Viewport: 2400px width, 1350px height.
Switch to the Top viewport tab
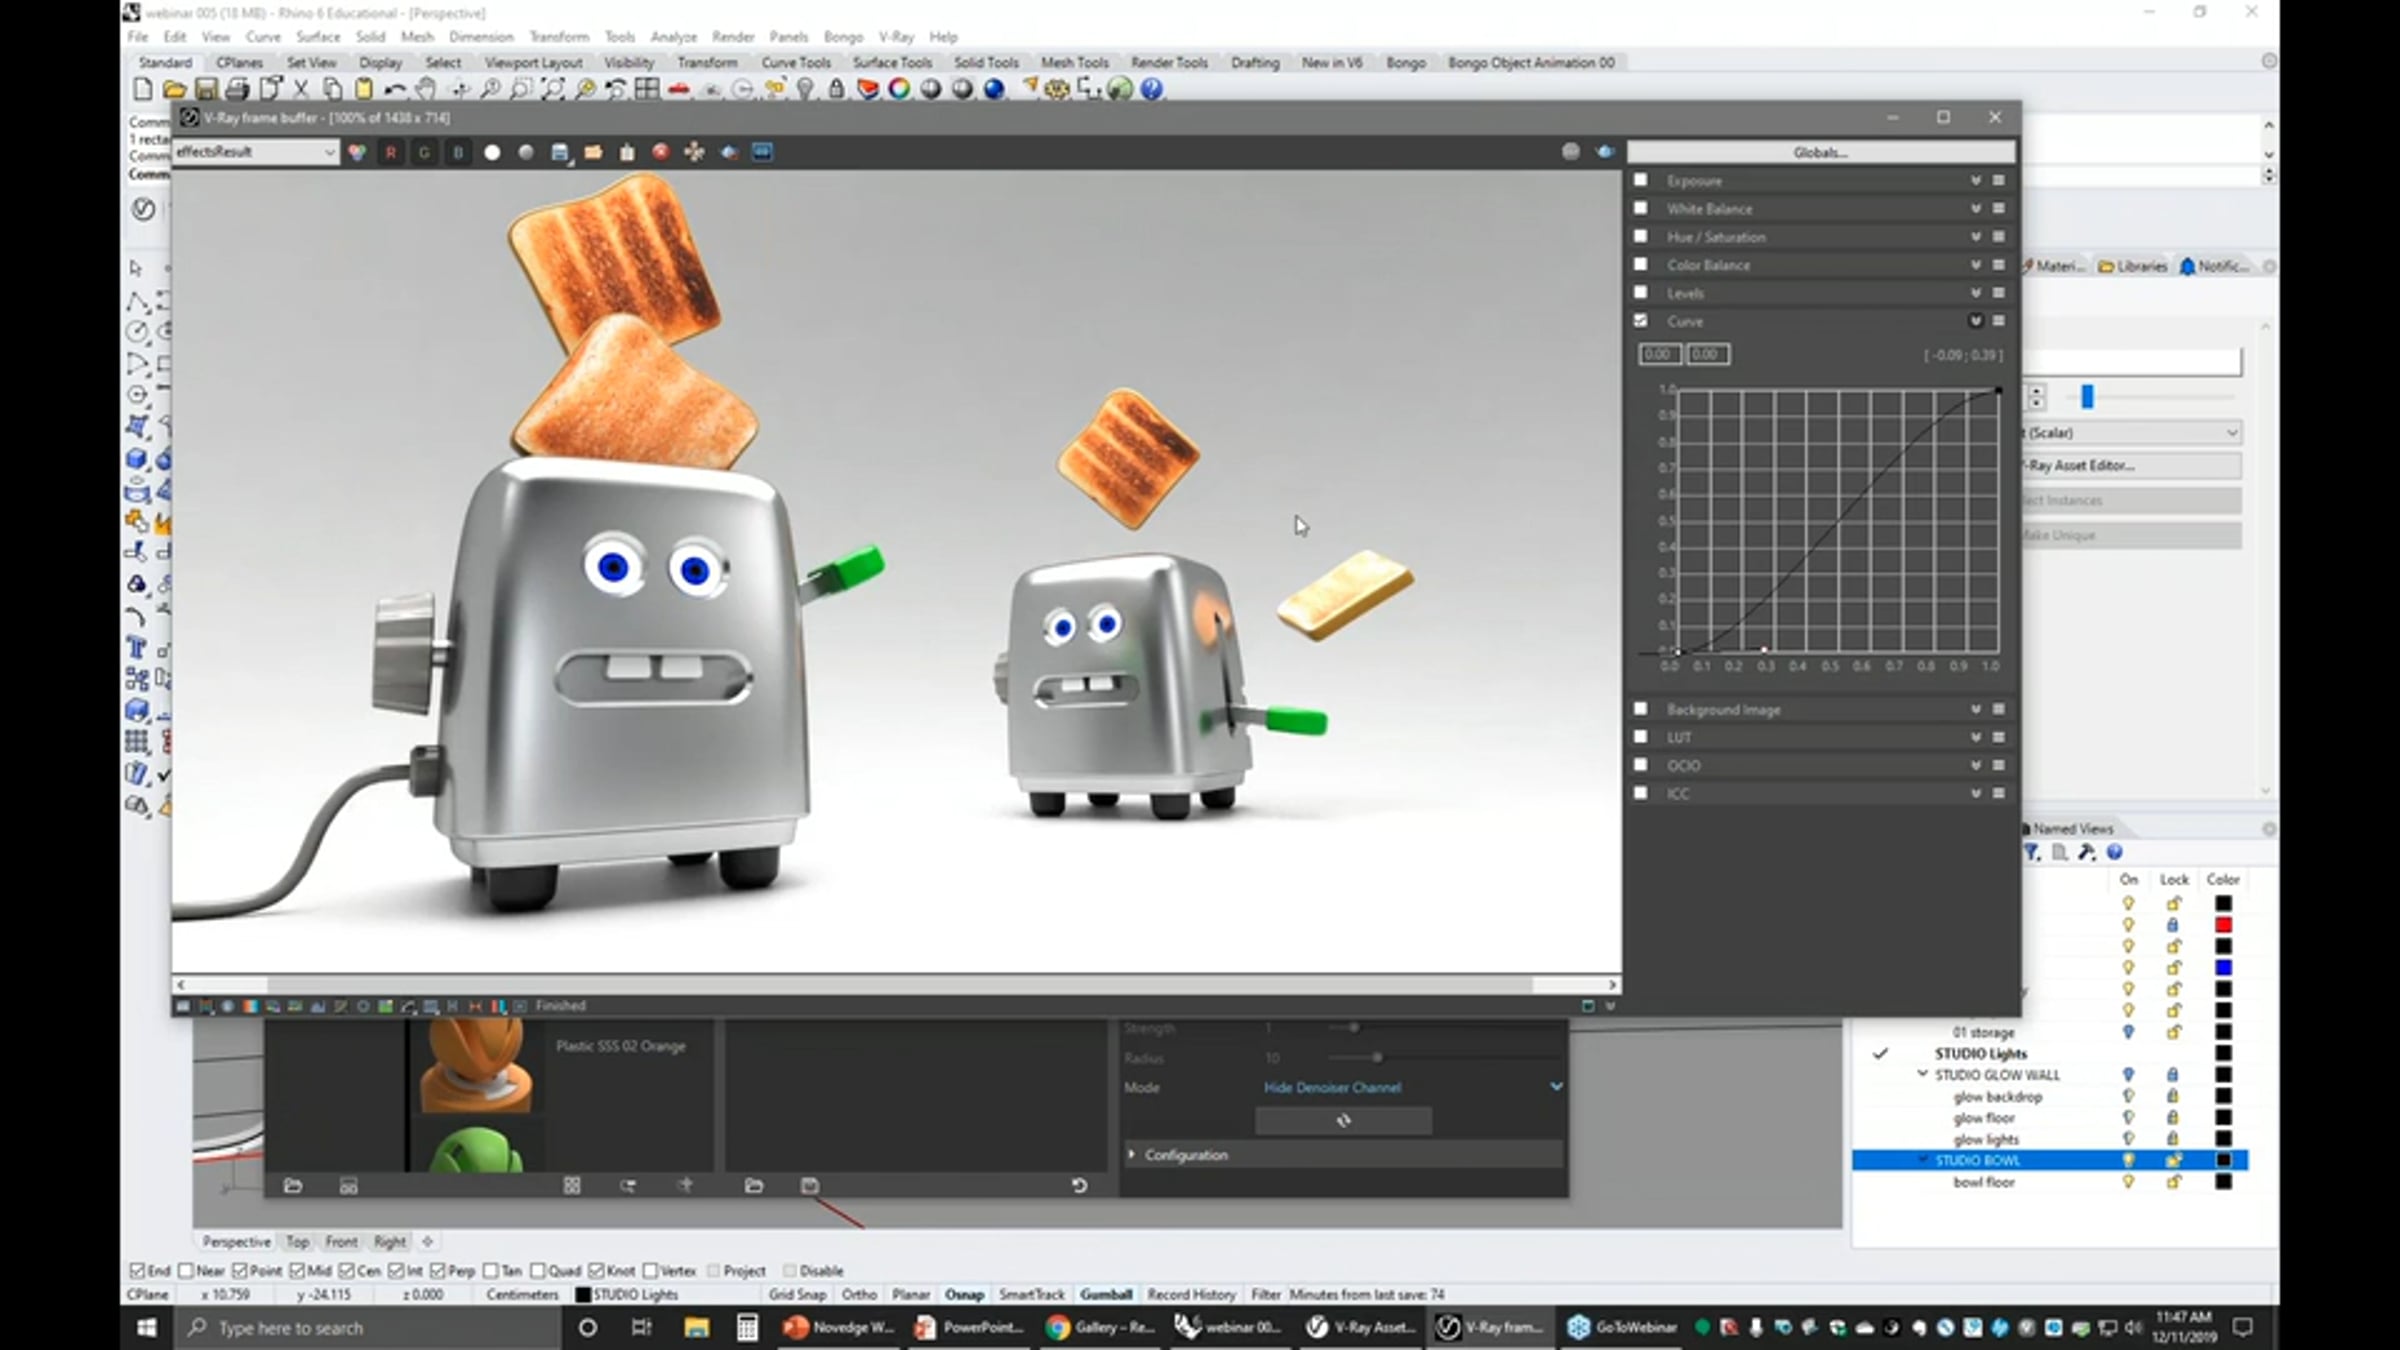(x=297, y=1242)
